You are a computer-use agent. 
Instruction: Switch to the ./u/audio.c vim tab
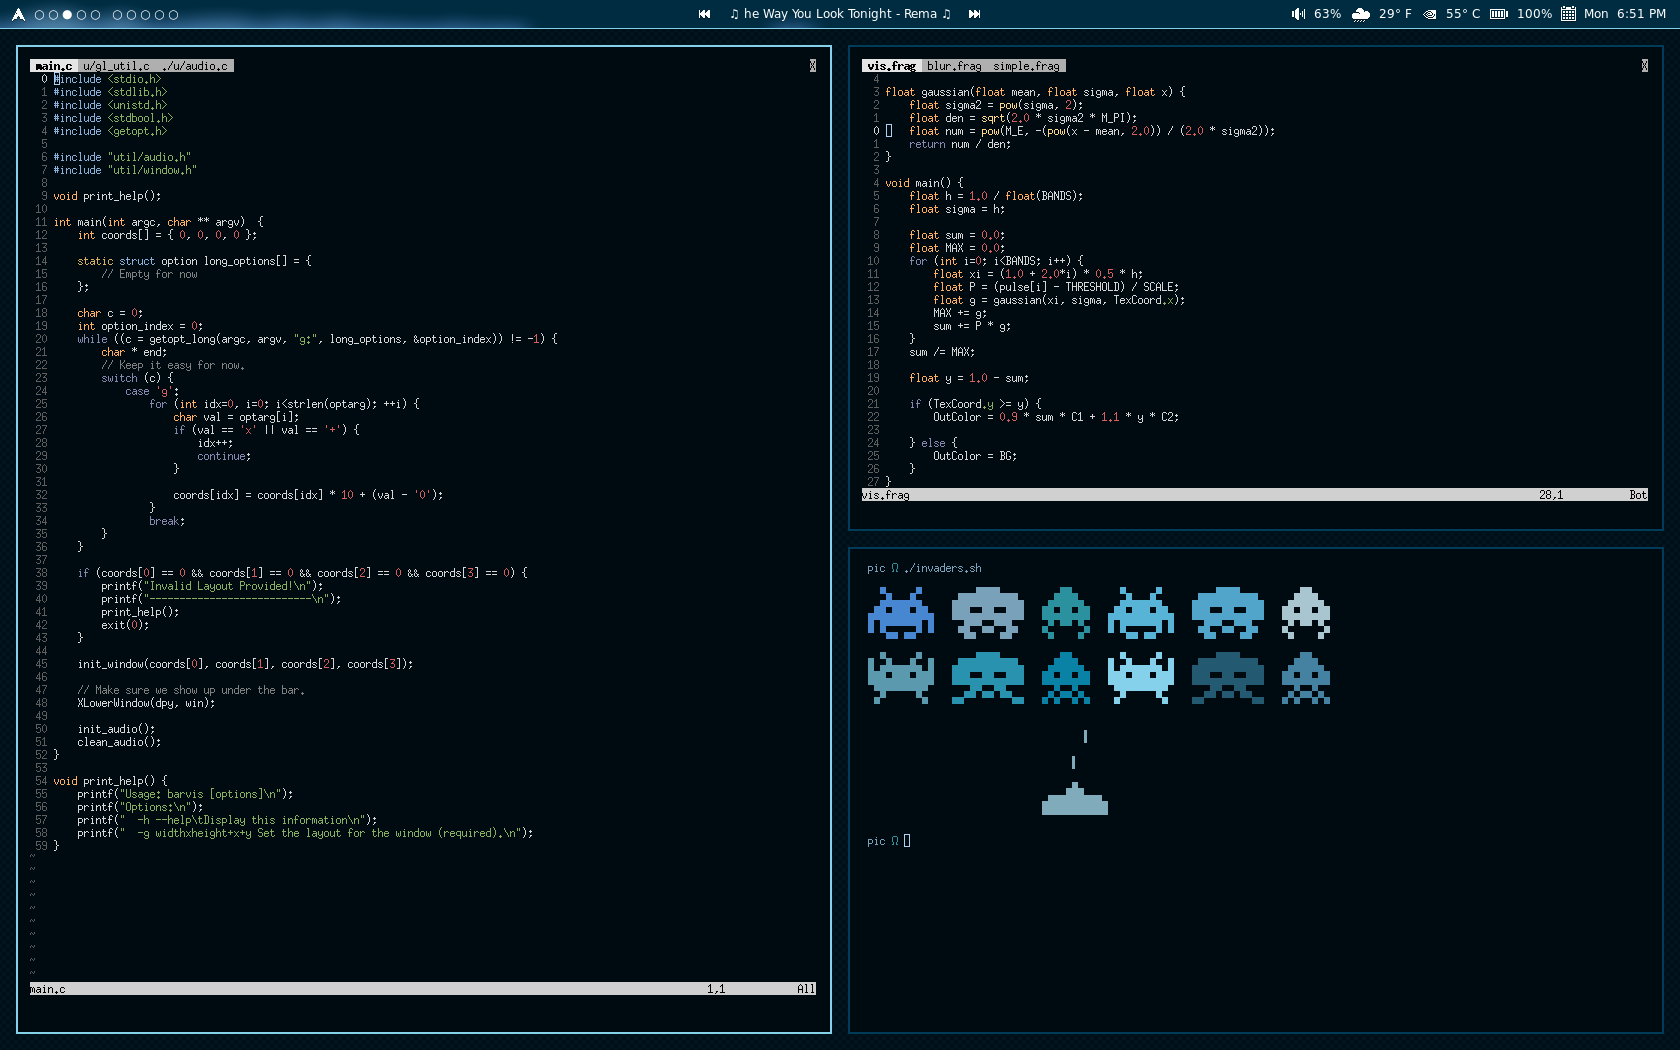tap(196, 66)
